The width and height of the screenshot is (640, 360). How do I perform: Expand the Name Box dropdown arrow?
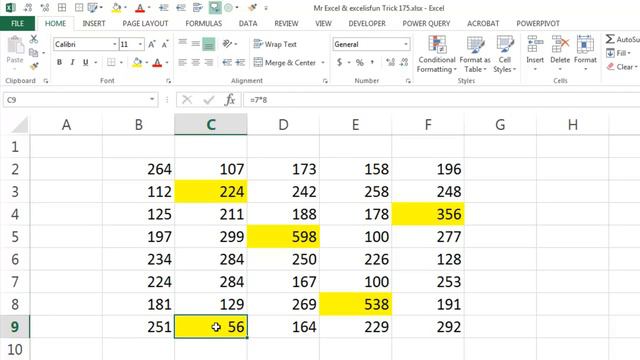point(152,99)
